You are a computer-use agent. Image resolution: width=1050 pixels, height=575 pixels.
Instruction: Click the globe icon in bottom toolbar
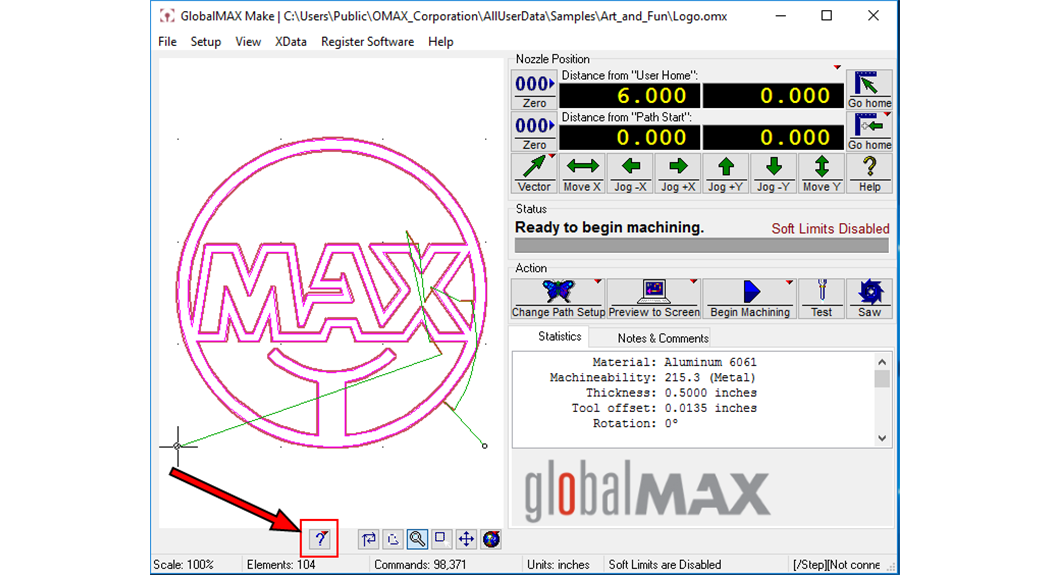(490, 539)
